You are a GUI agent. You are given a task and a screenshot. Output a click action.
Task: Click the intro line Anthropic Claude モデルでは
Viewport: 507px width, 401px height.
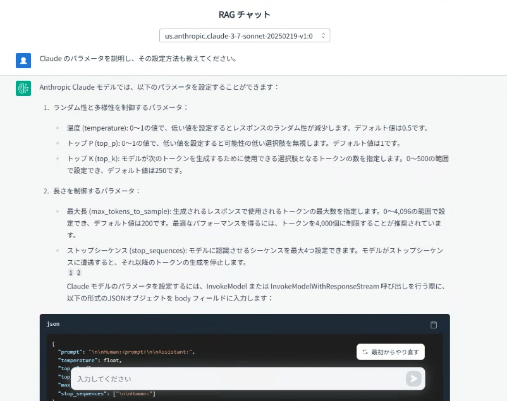(159, 87)
